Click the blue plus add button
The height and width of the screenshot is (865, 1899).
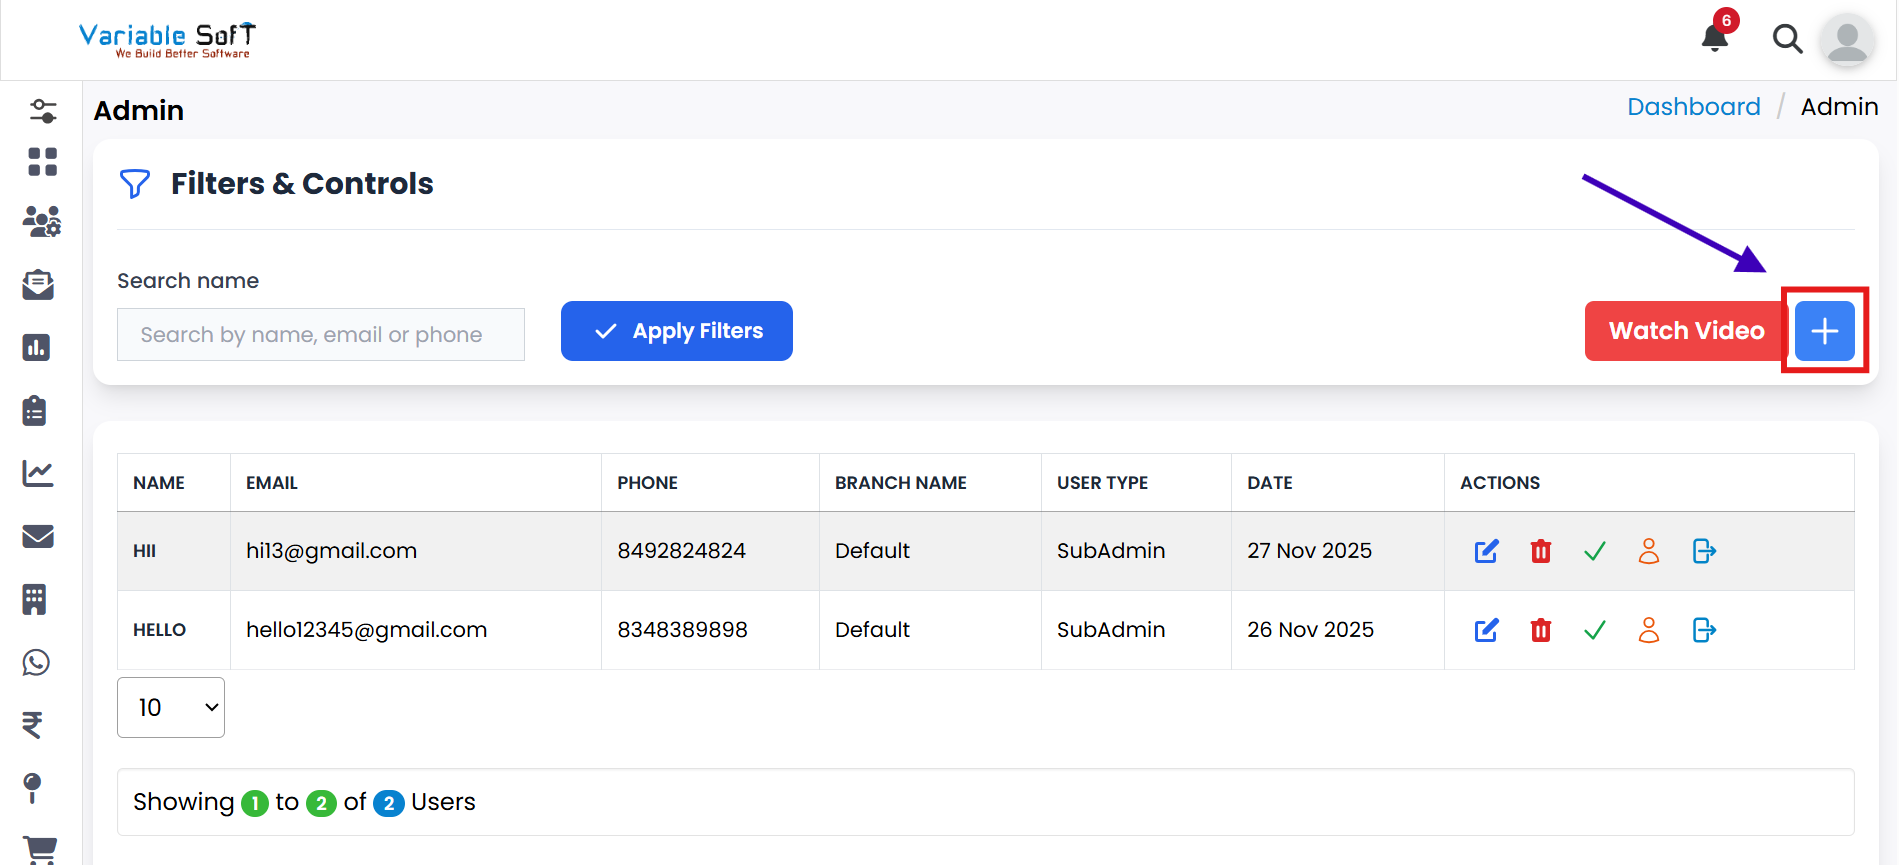coord(1824,331)
